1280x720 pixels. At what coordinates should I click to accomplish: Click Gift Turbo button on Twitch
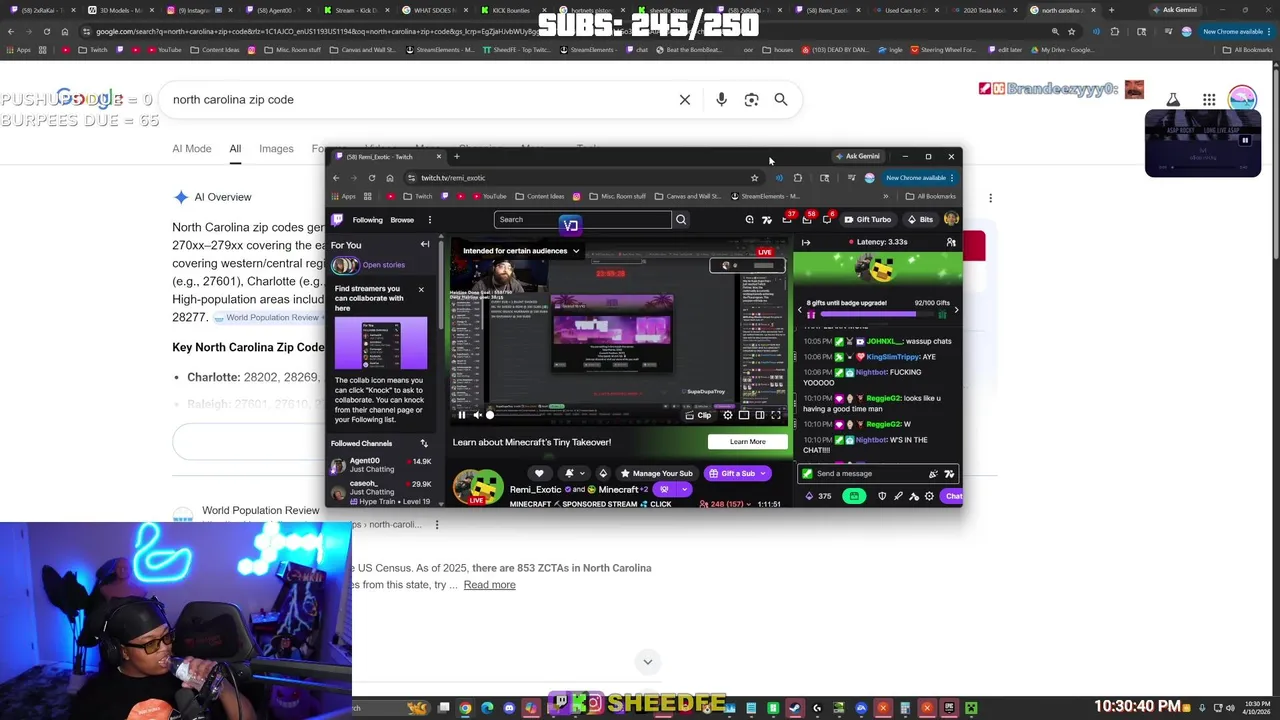868,220
